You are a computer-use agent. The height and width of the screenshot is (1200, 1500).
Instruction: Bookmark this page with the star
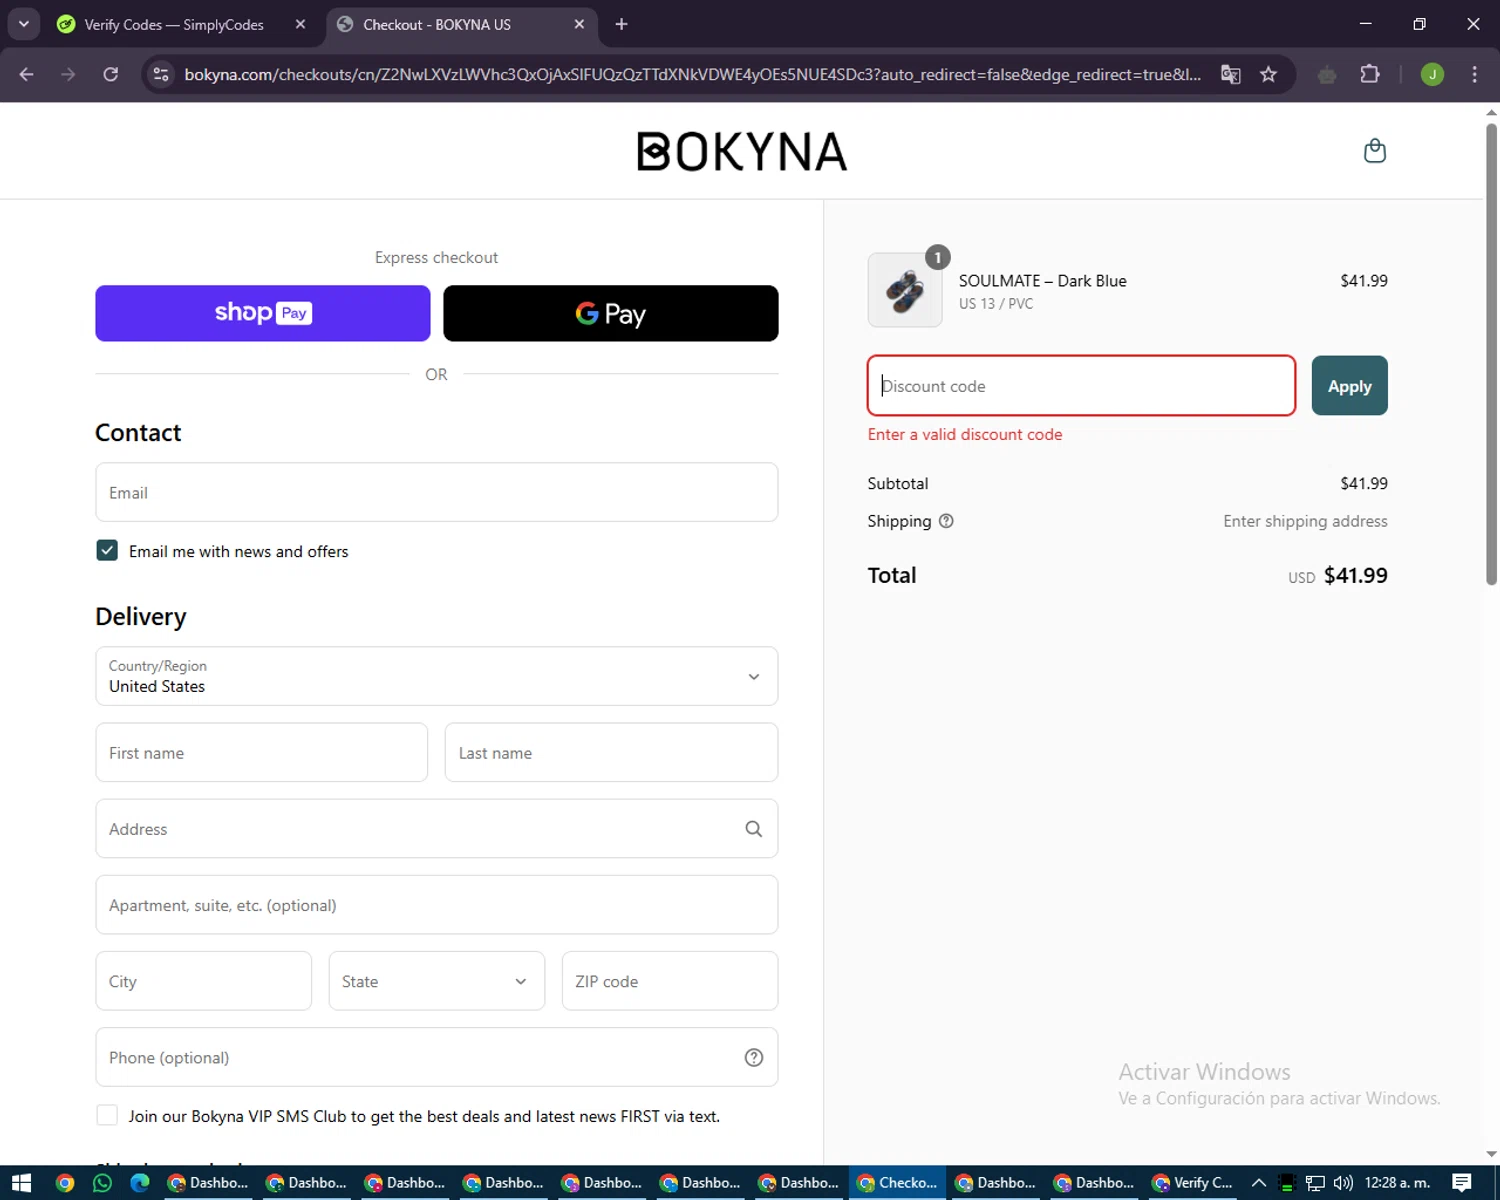[x=1268, y=74]
